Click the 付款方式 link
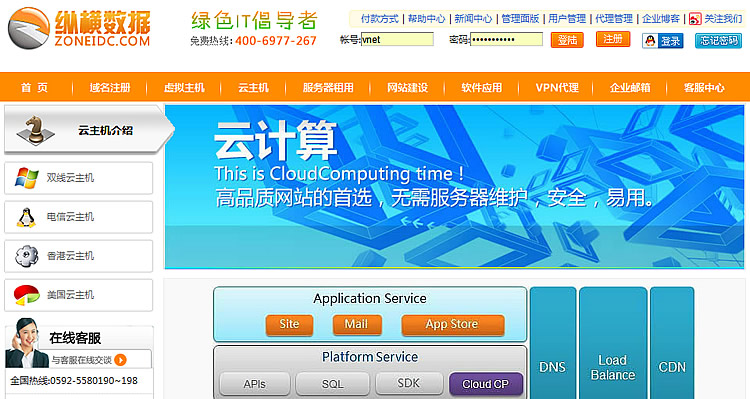The height and width of the screenshot is (399, 750). (x=380, y=19)
